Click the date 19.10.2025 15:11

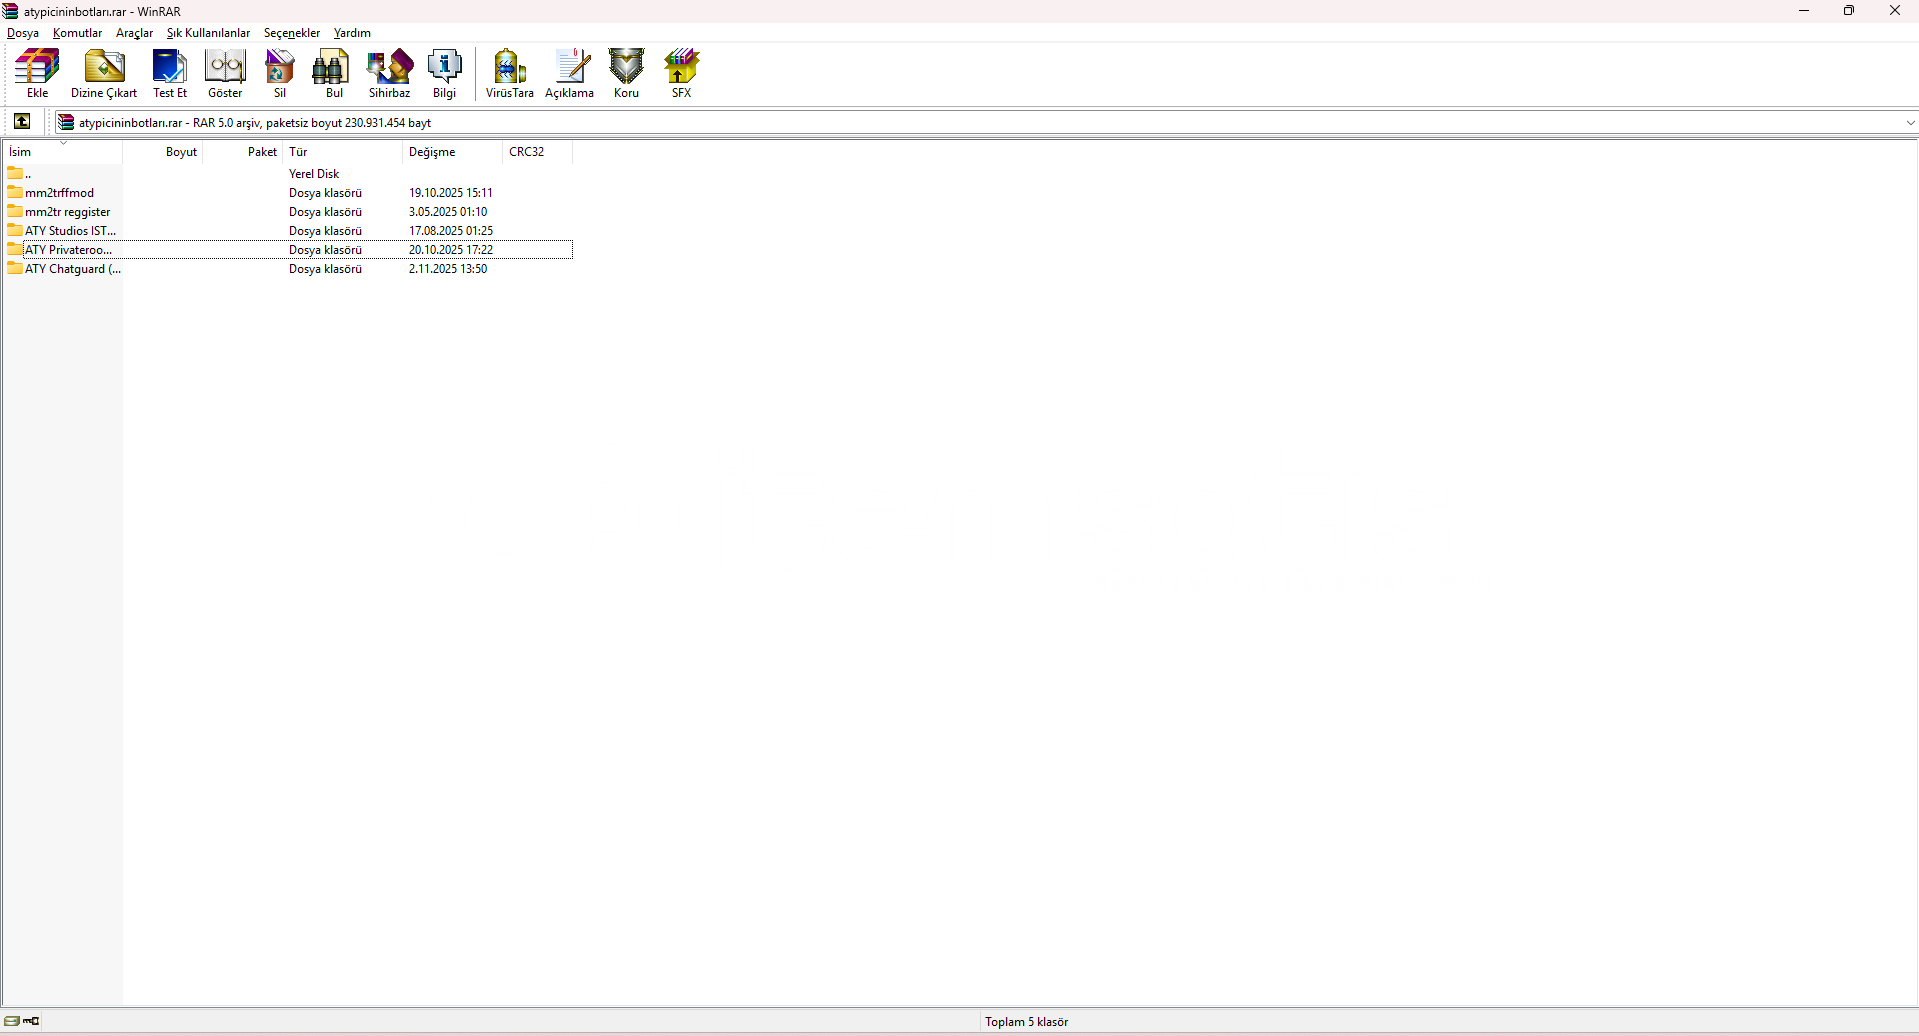point(451,193)
